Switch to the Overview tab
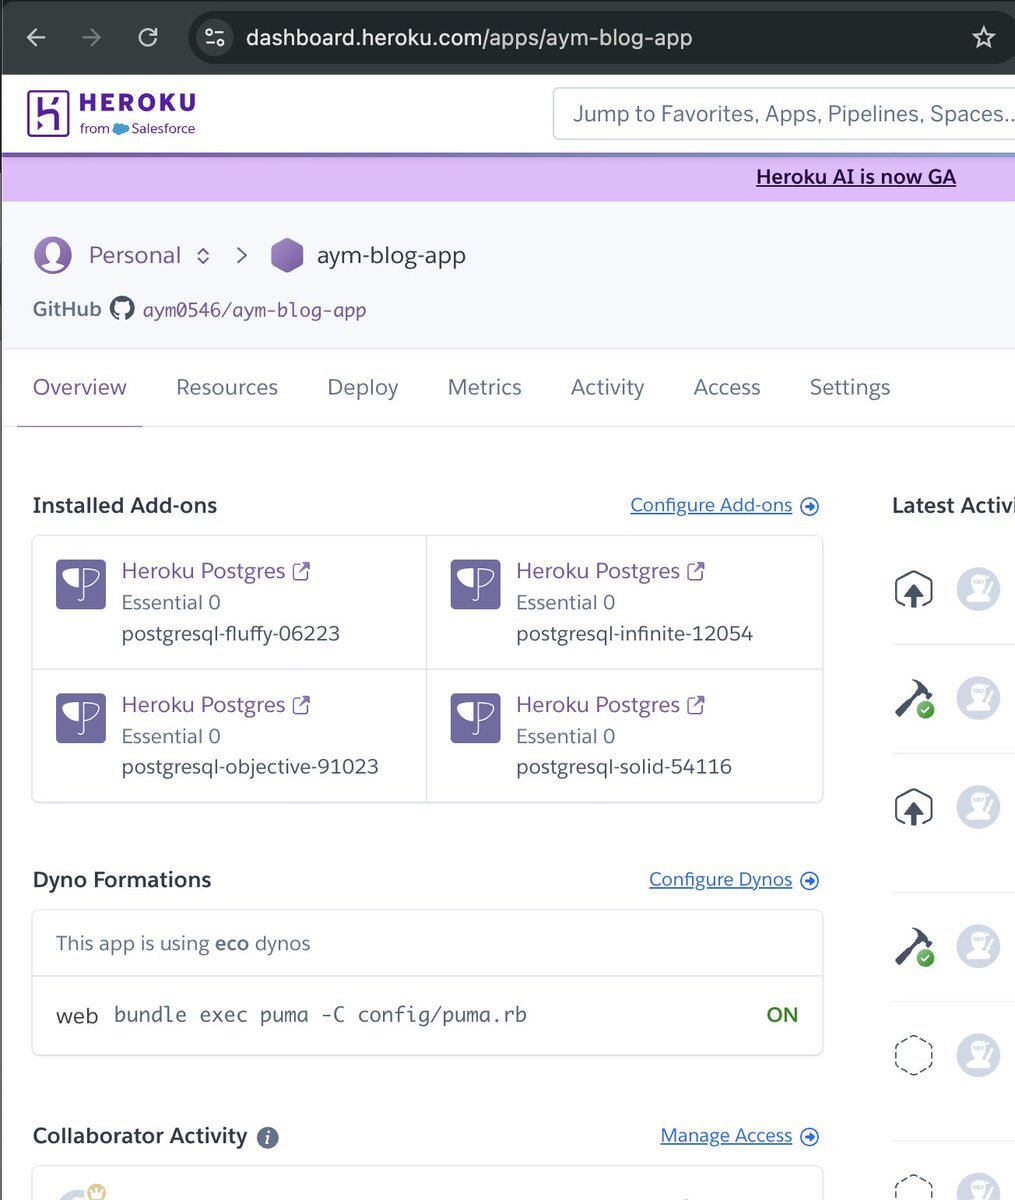1015x1200 pixels. [80, 387]
